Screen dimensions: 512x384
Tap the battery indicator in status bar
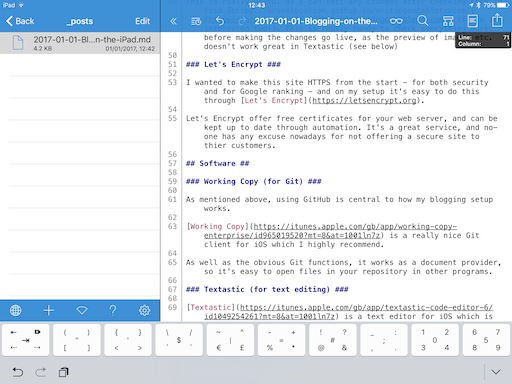pos(503,5)
